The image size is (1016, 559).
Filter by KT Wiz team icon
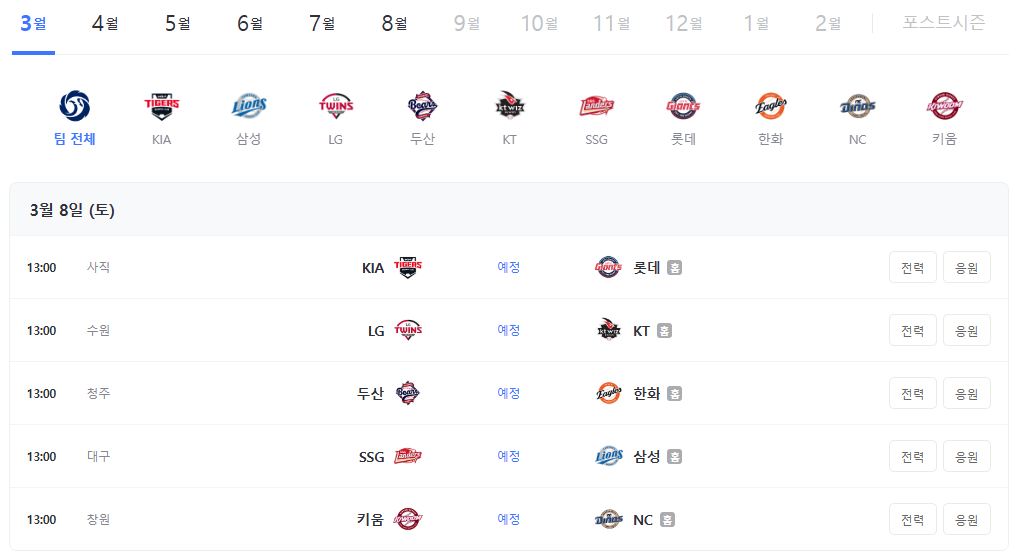509,106
